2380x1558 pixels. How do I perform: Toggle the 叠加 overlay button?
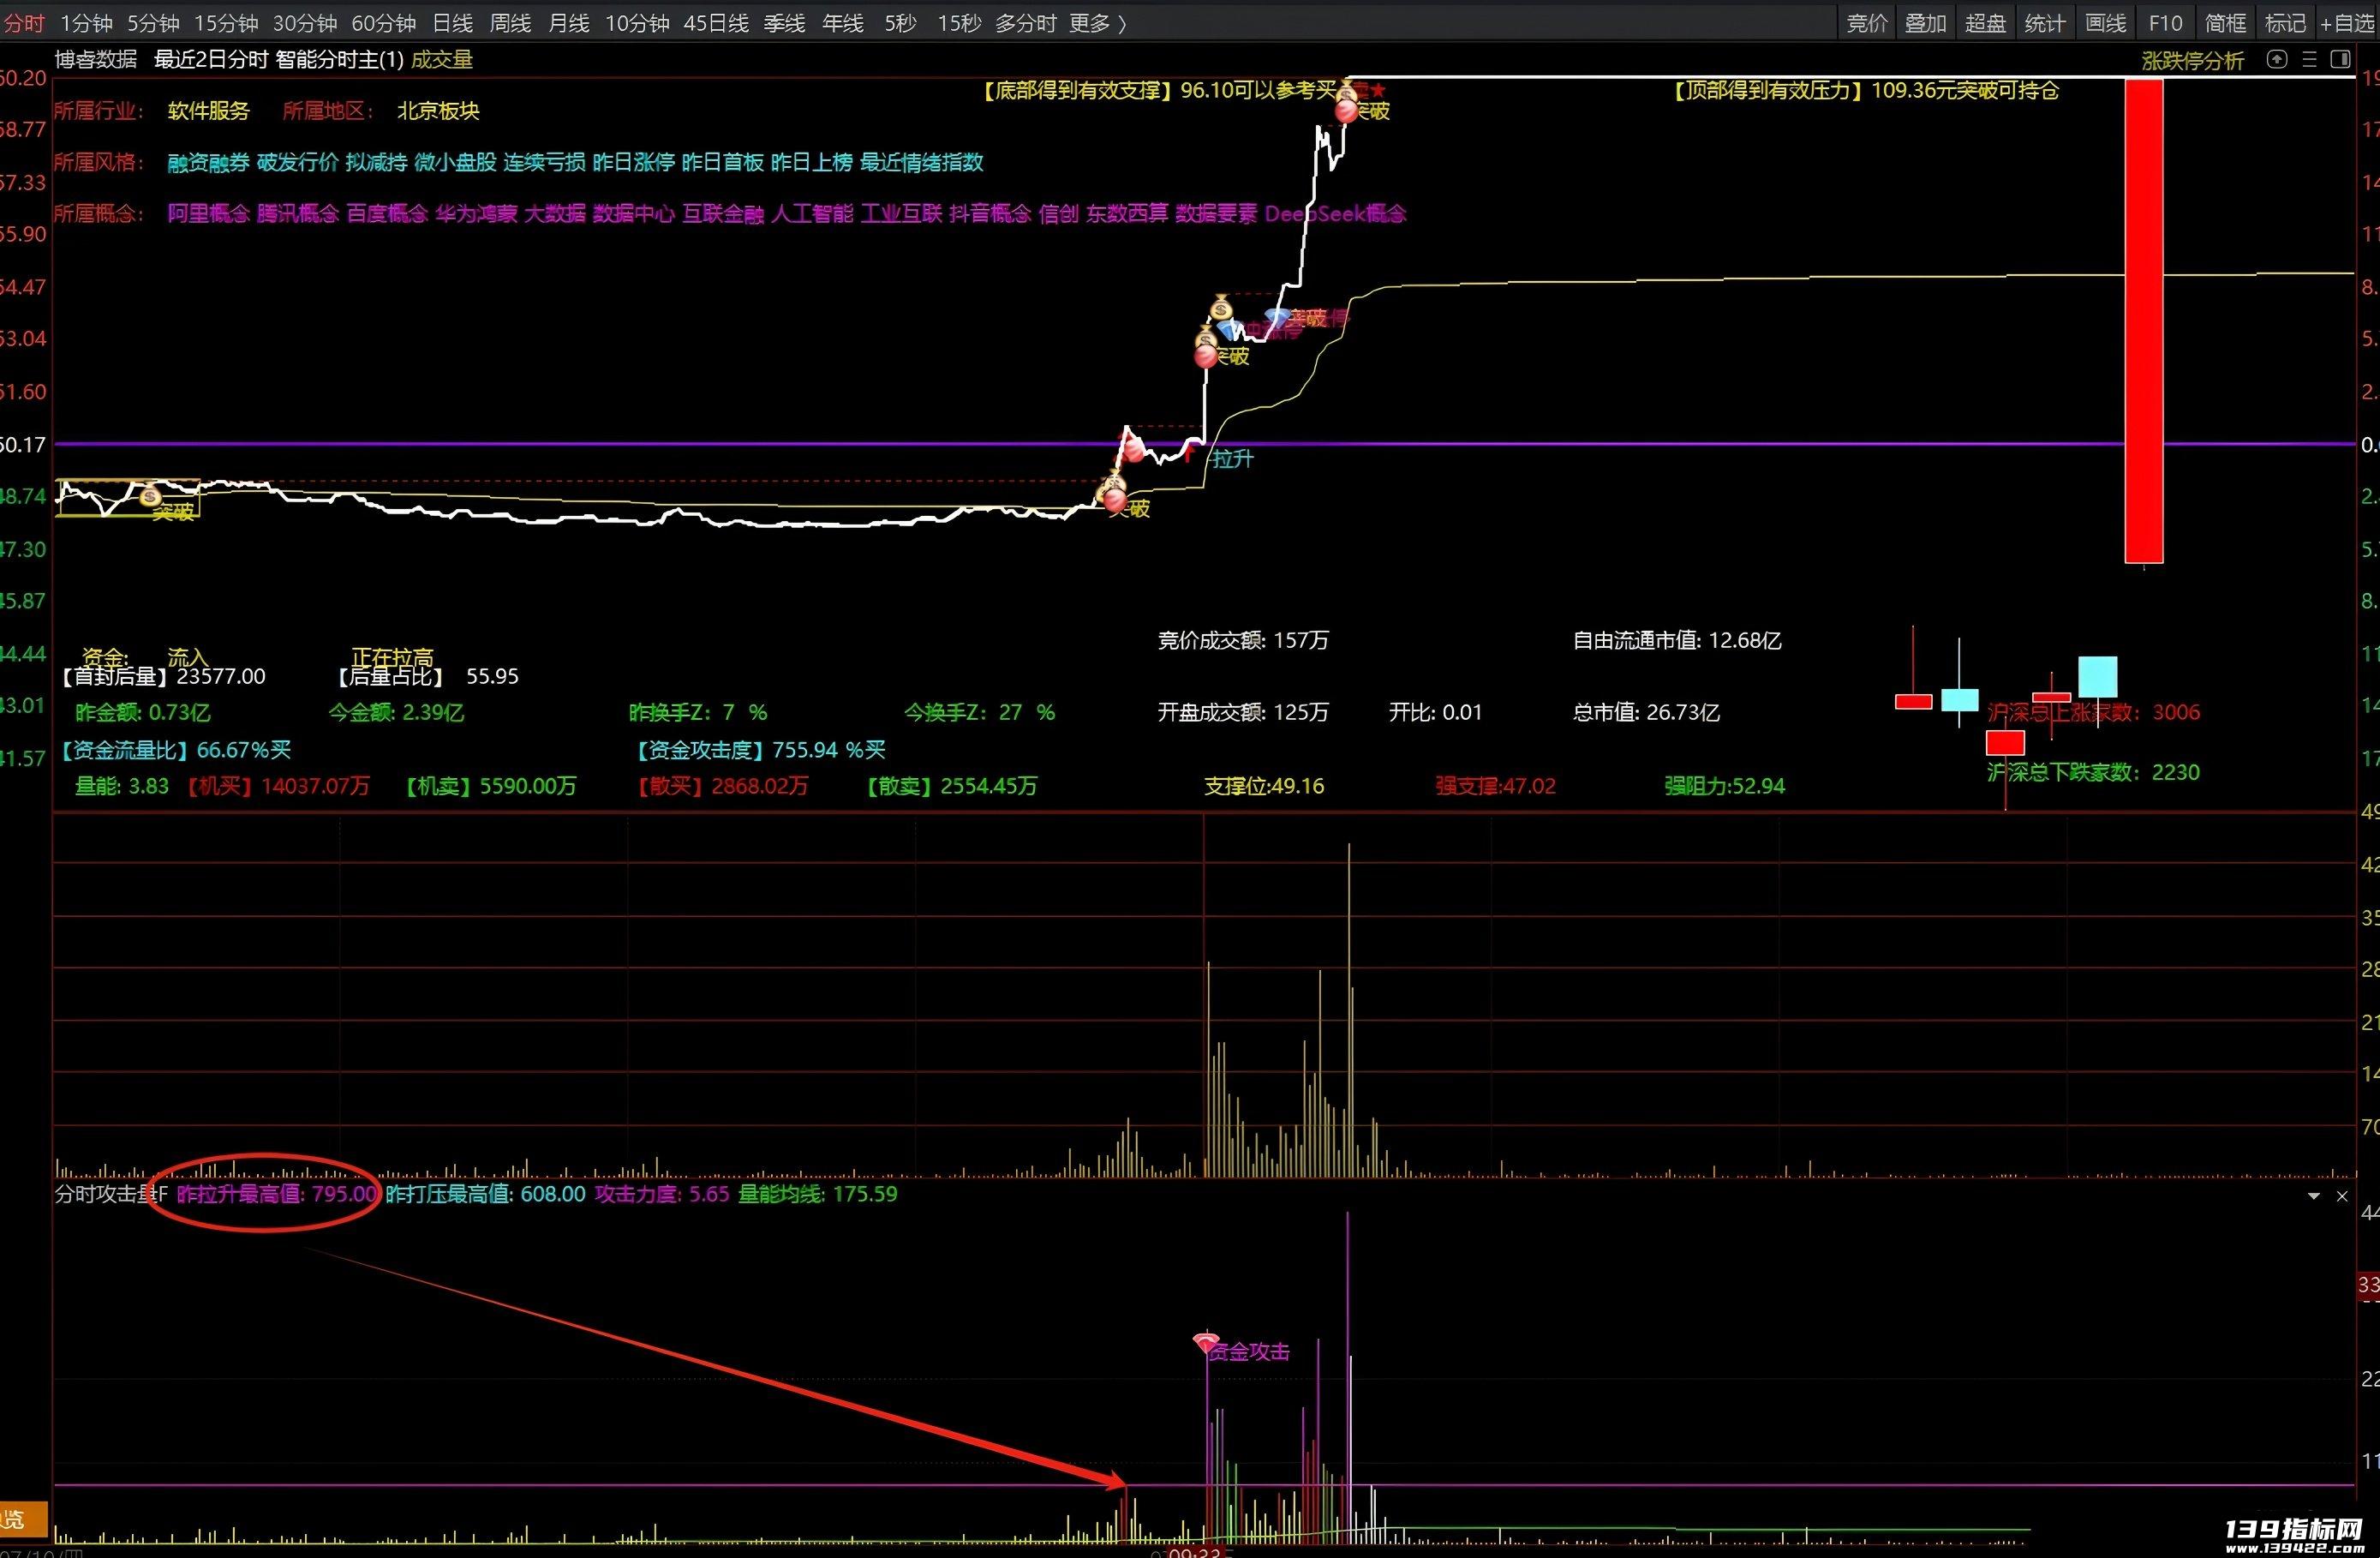(1925, 23)
